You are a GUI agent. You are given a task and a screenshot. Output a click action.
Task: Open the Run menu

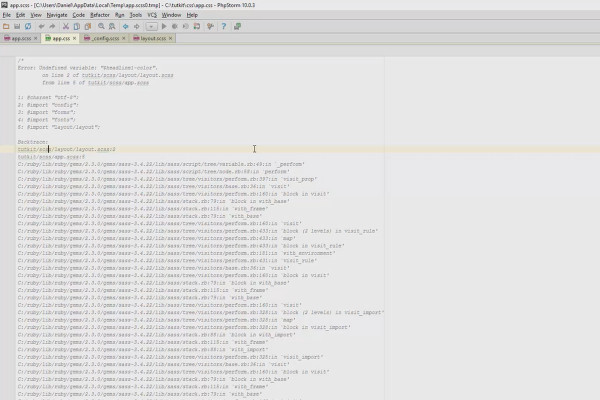coord(119,15)
